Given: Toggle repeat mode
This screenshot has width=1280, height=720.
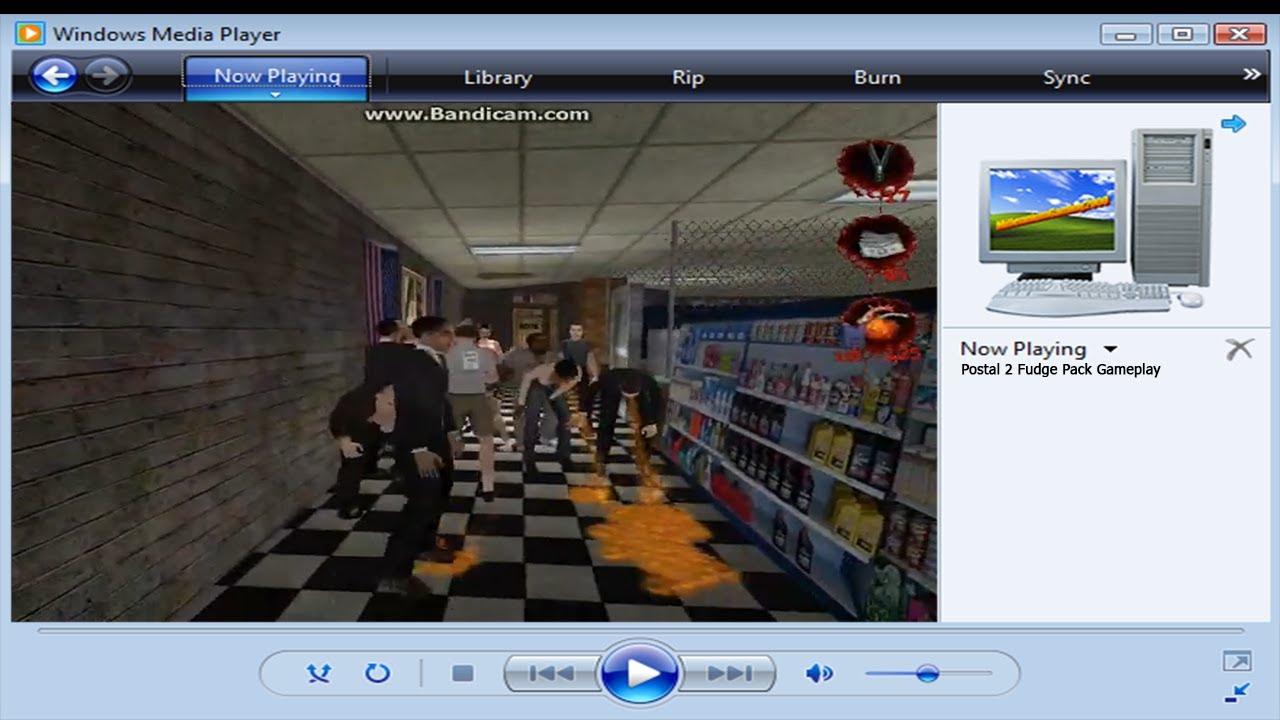Looking at the screenshot, I should point(377,673).
